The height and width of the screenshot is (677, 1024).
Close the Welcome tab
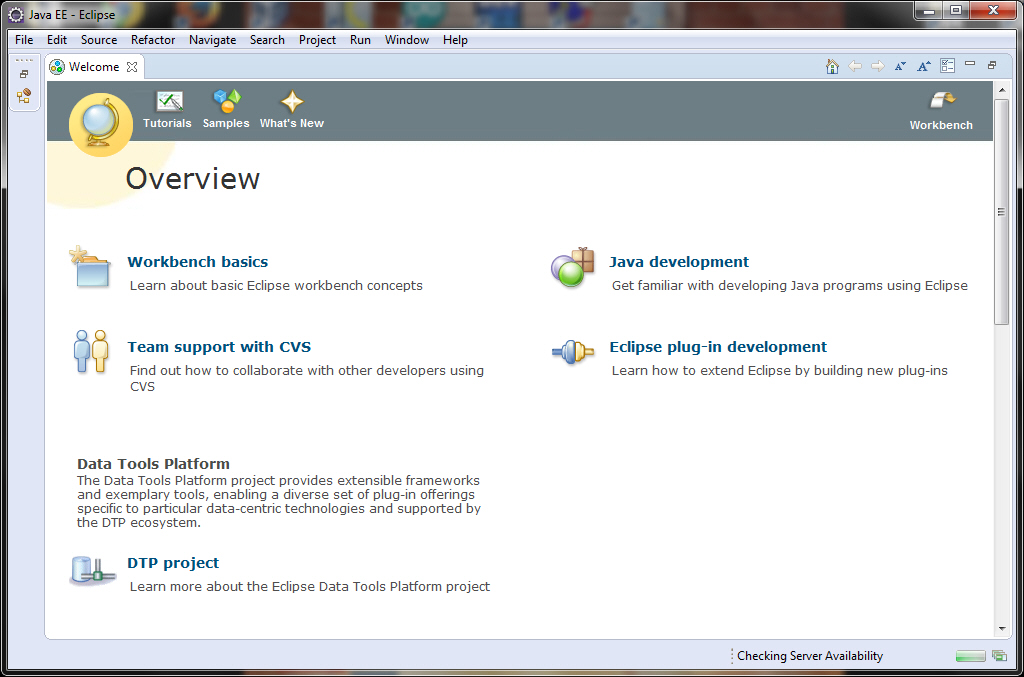pos(132,67)
